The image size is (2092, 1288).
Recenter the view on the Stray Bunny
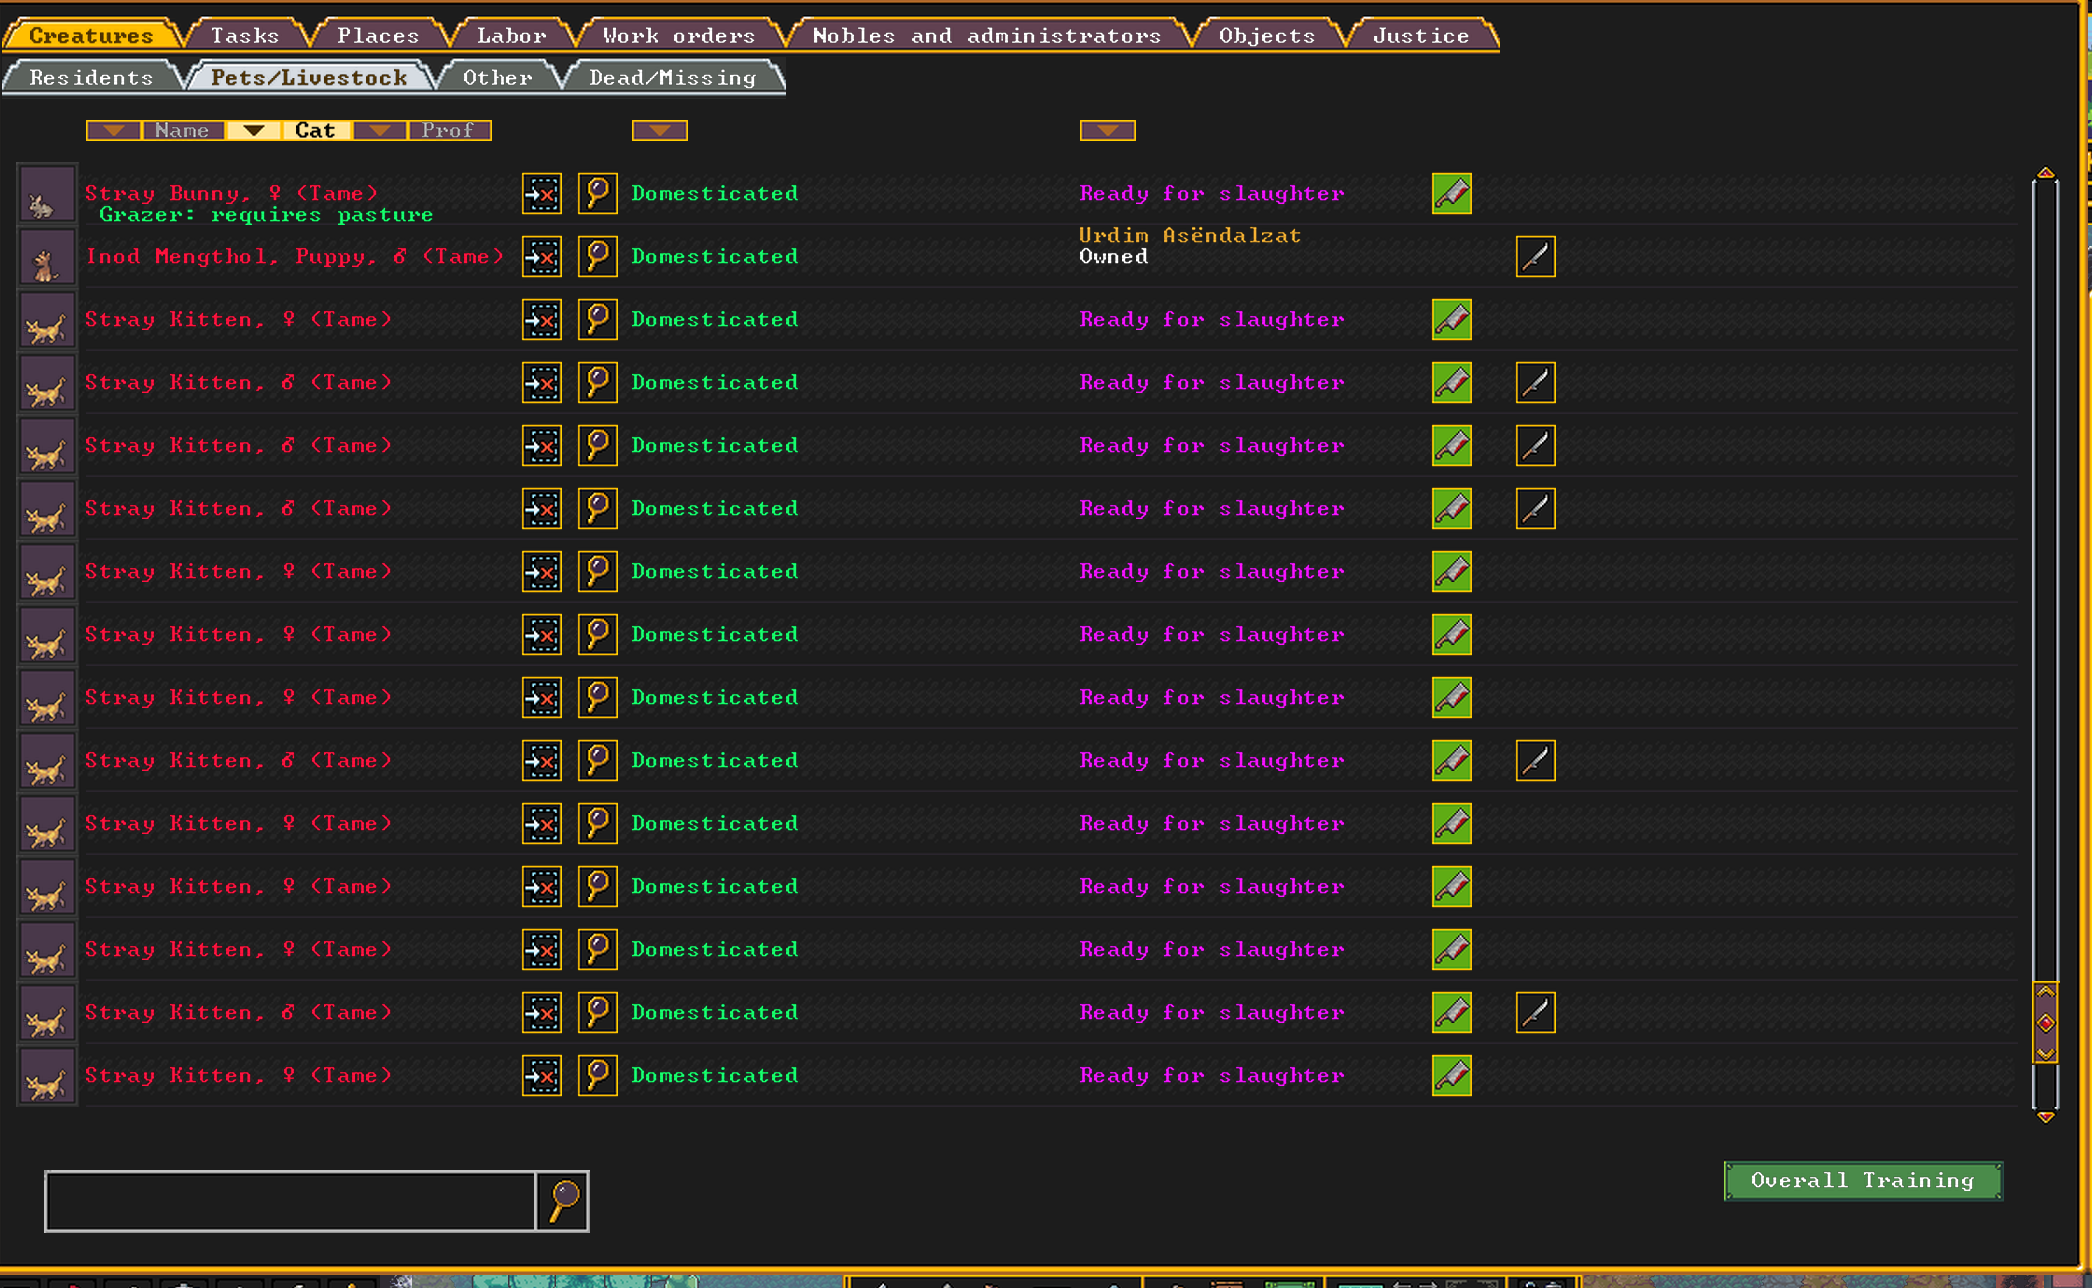click(542, 194)
